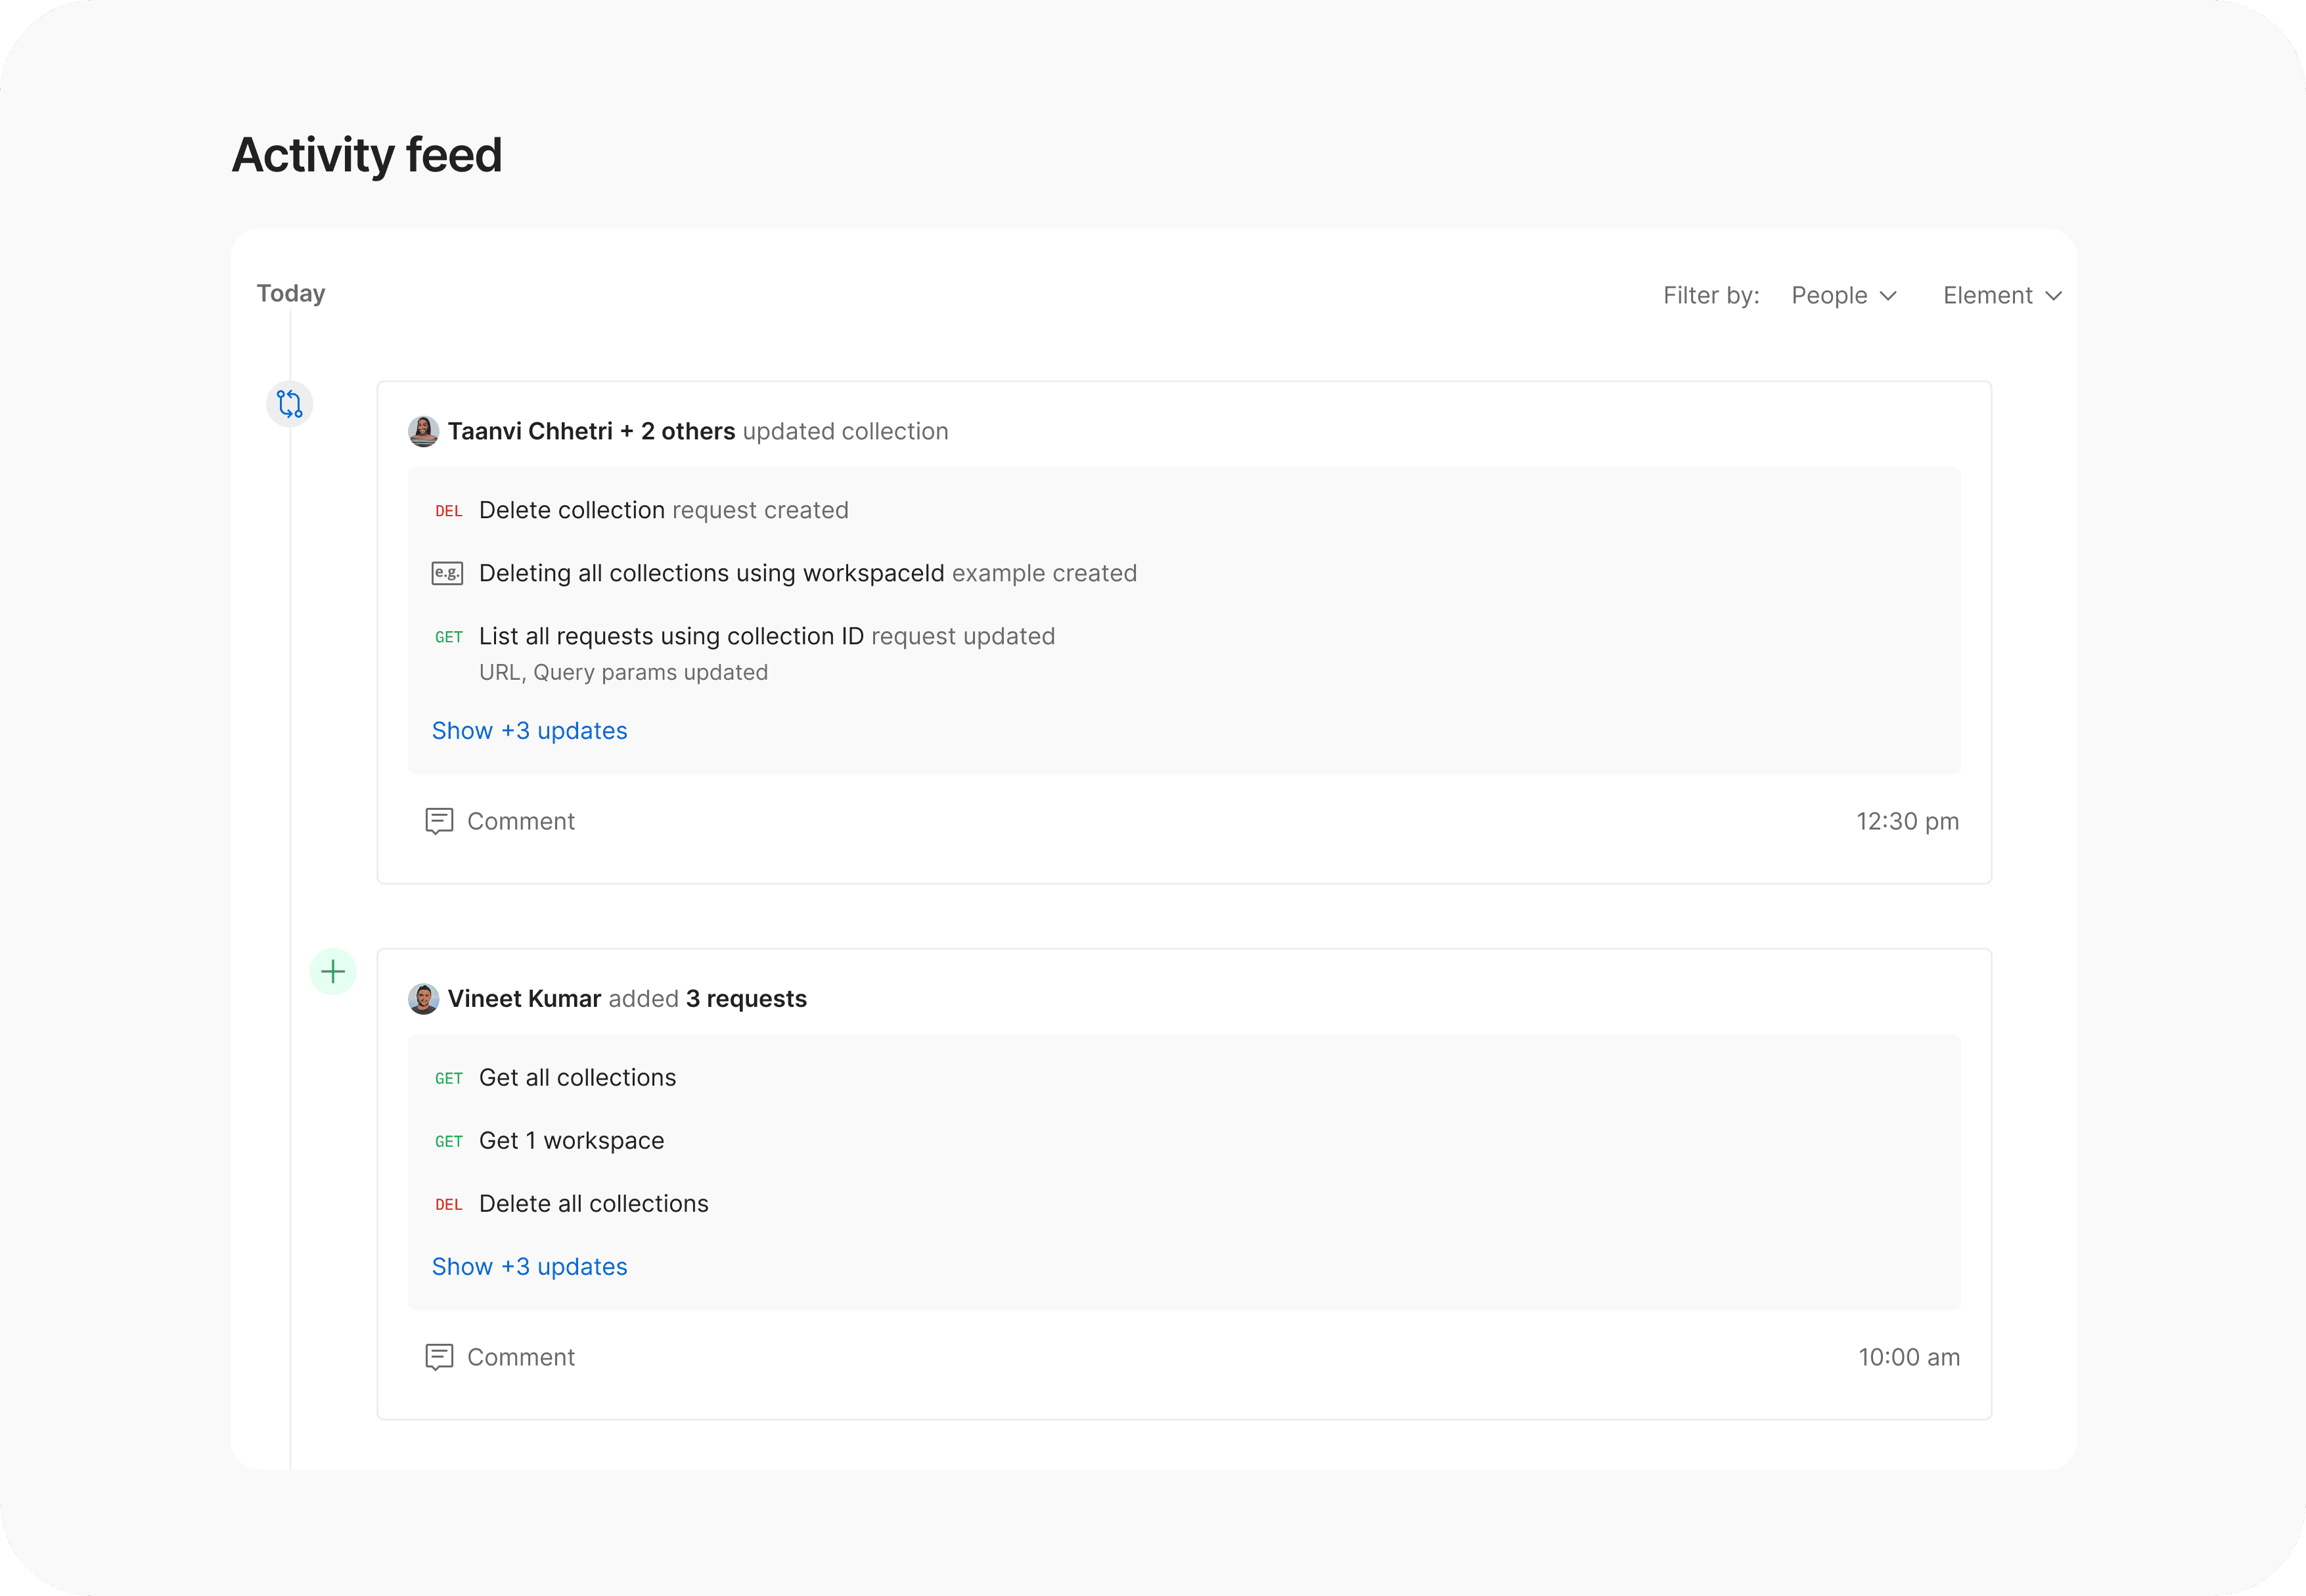Open Deleting all collections using workspaceId example
The image size is (2306, 1596).
(711, 573)
